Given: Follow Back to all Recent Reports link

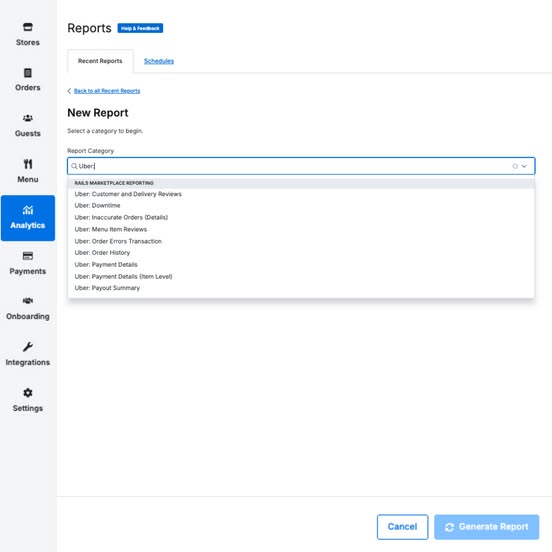Looking at the screenshot, I should [107, 91].
